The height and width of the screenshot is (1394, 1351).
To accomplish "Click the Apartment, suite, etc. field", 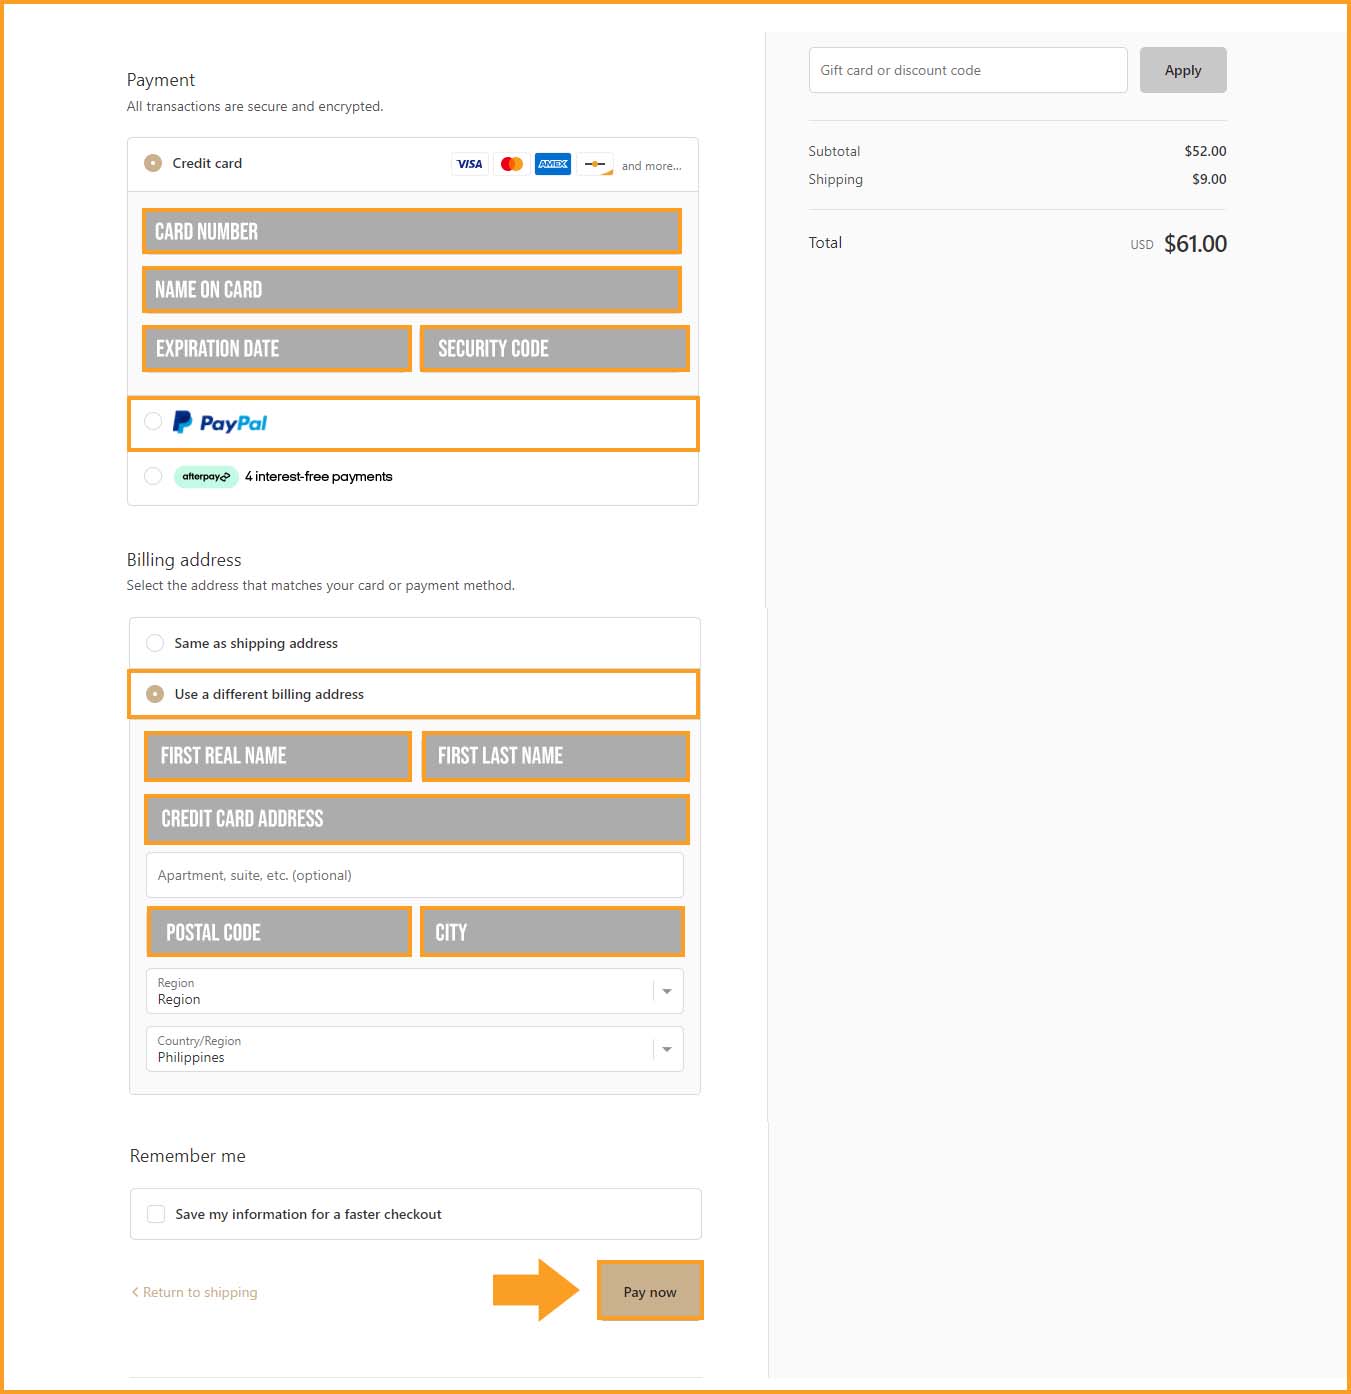I will (x=415, y=875).
